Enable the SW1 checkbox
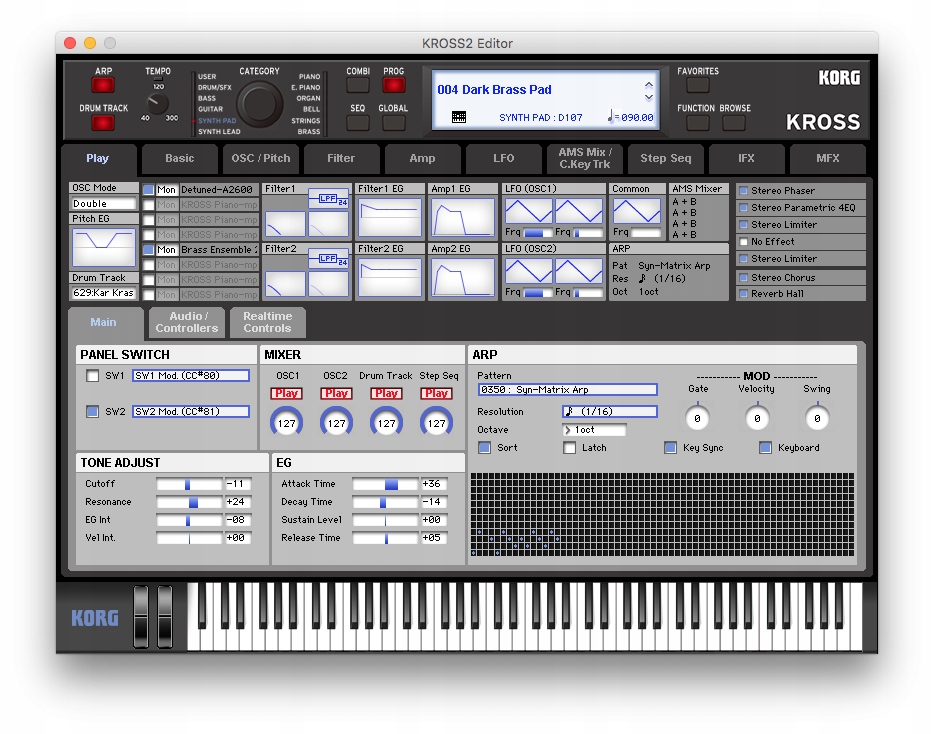Image resolution: width=934 pixels, height=734 pixels. click(92, 376)
